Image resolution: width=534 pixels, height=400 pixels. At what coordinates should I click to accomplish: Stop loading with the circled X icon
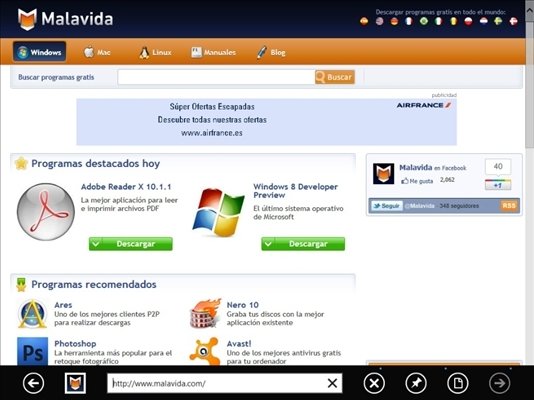coord(374,383)
